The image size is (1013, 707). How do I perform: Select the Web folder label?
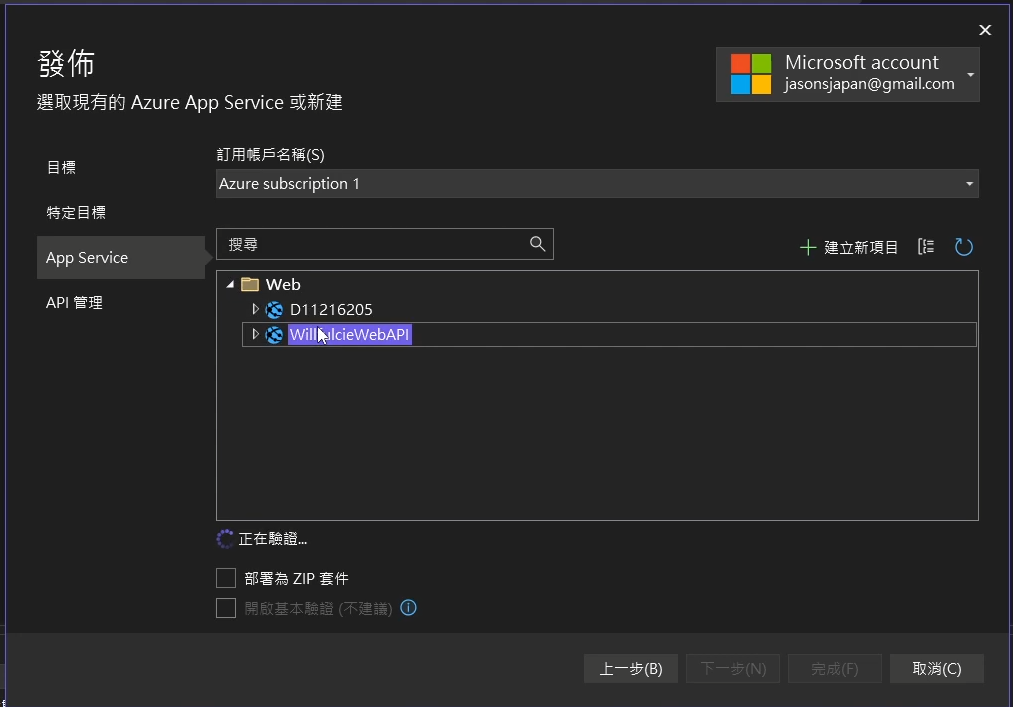point(283,284)
